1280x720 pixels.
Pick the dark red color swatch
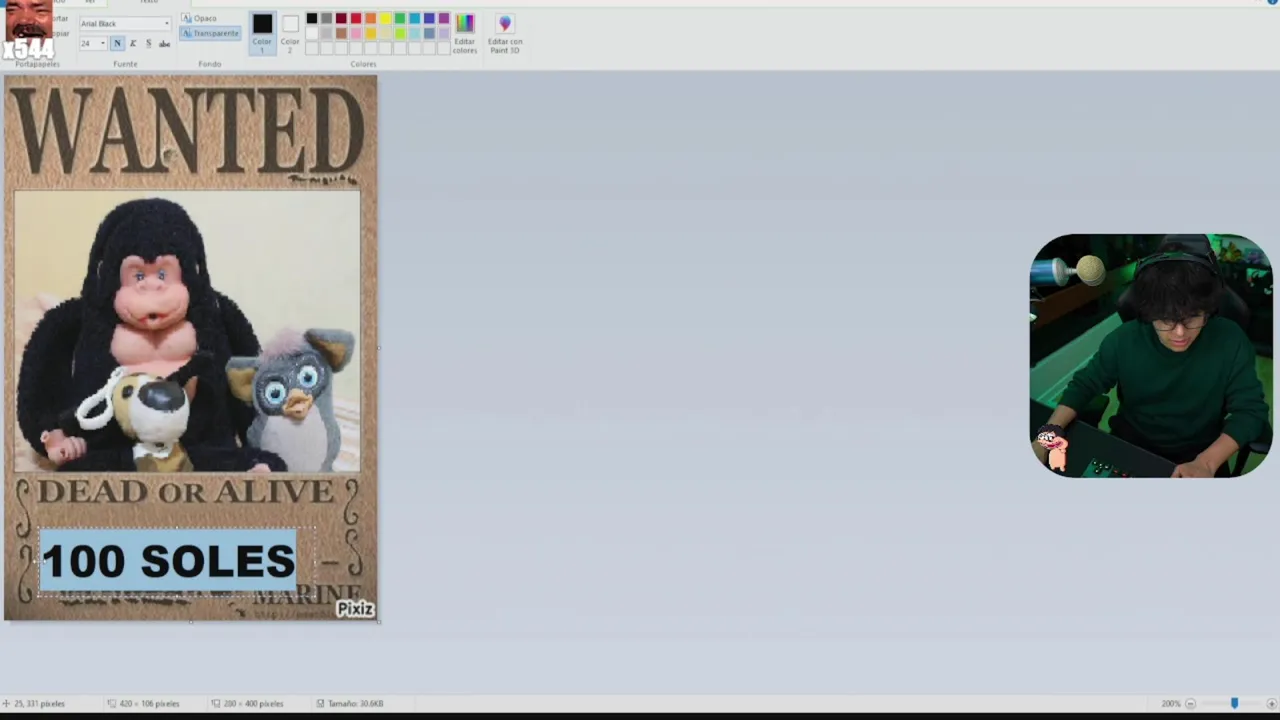(x=341, y=18)
